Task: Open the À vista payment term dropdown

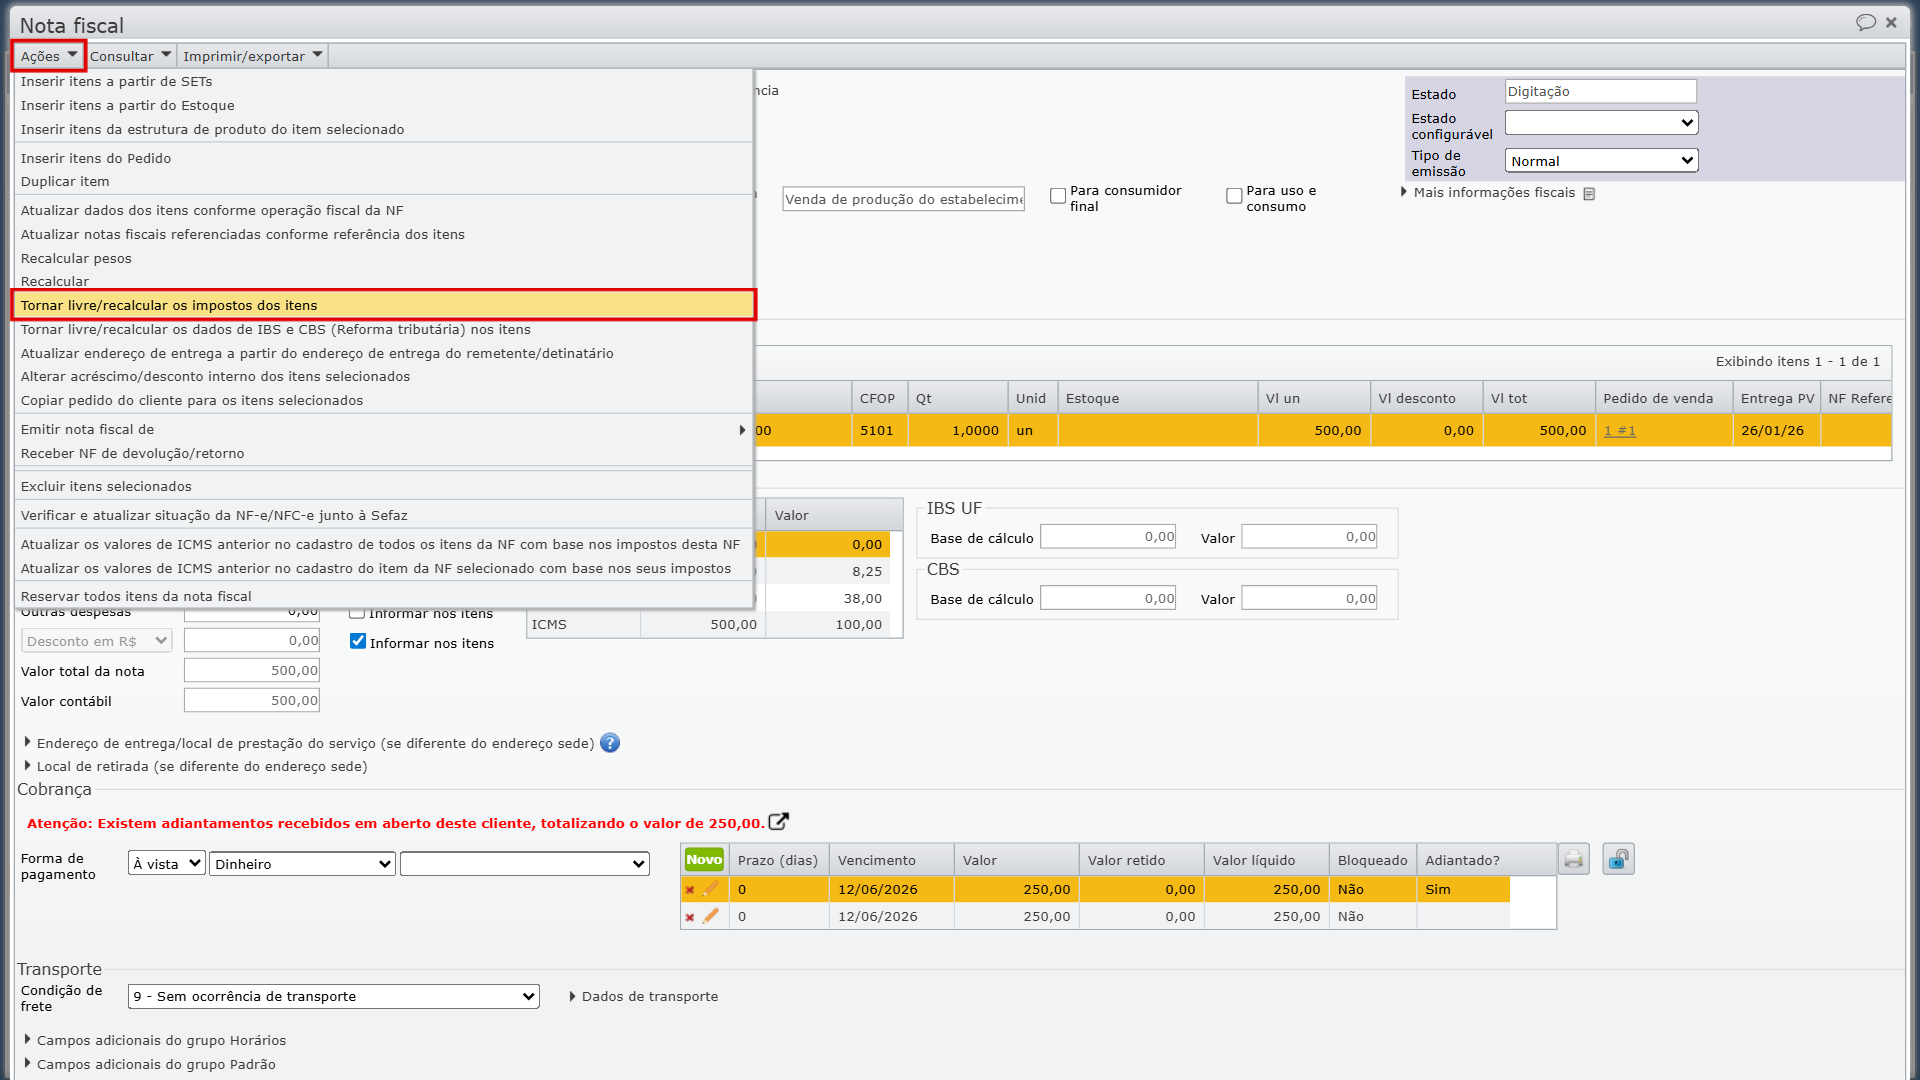Action: (167, 863)
